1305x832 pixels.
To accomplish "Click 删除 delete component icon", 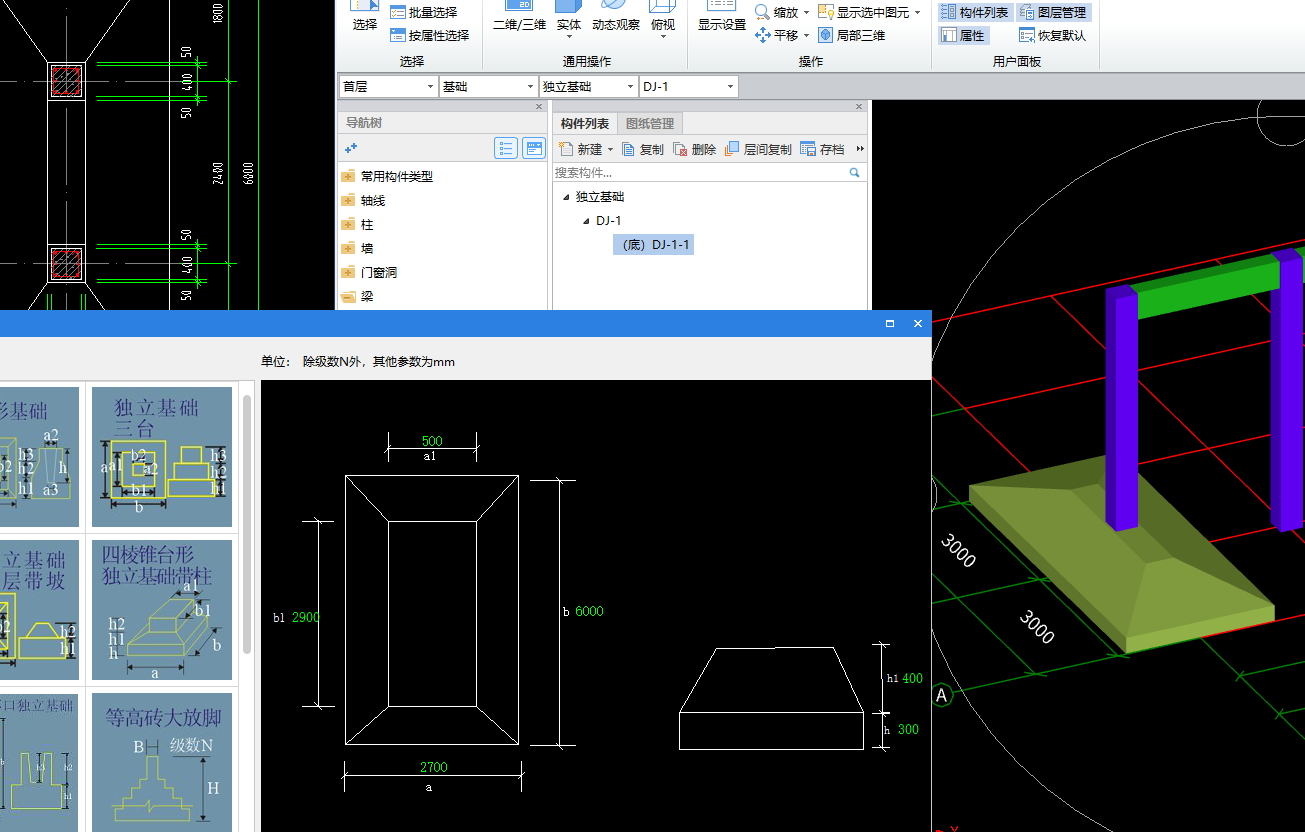I will click(681, 149).
